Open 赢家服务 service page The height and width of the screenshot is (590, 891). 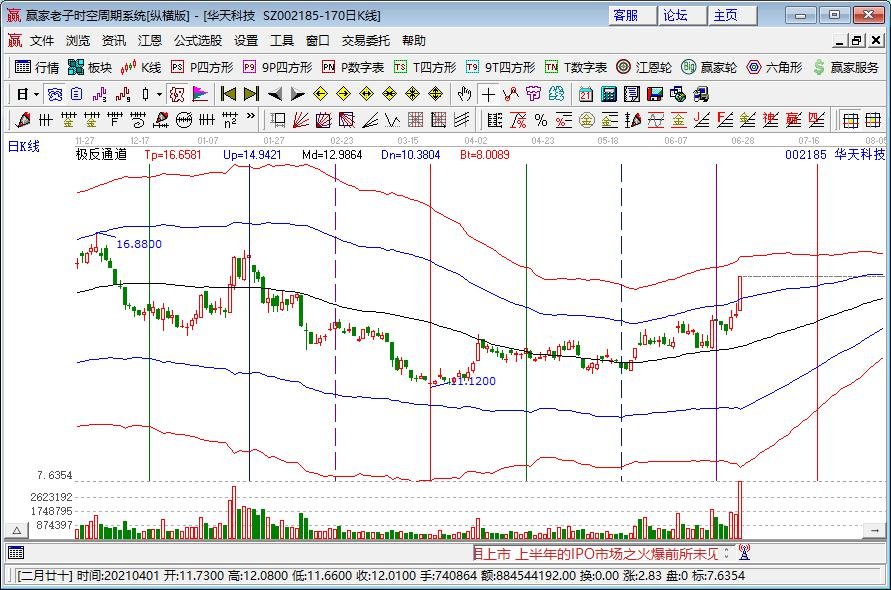[846, 68]
